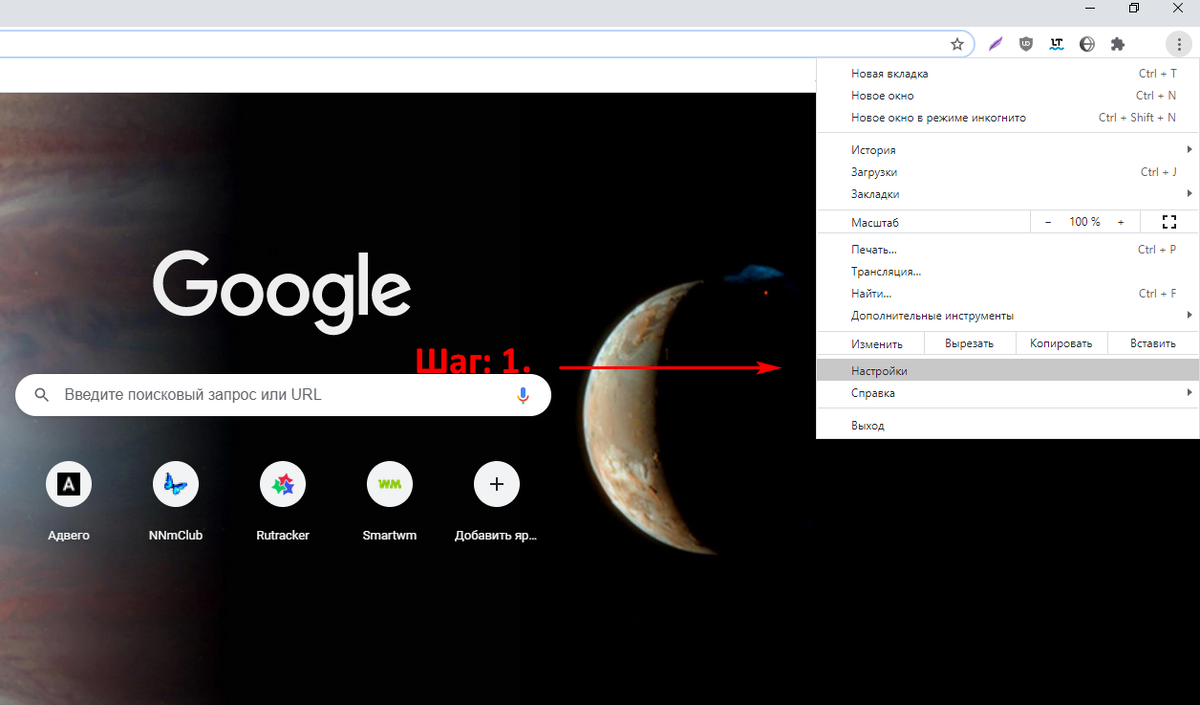
Task: Click the Вставить button
Action: click(1153, 343)
